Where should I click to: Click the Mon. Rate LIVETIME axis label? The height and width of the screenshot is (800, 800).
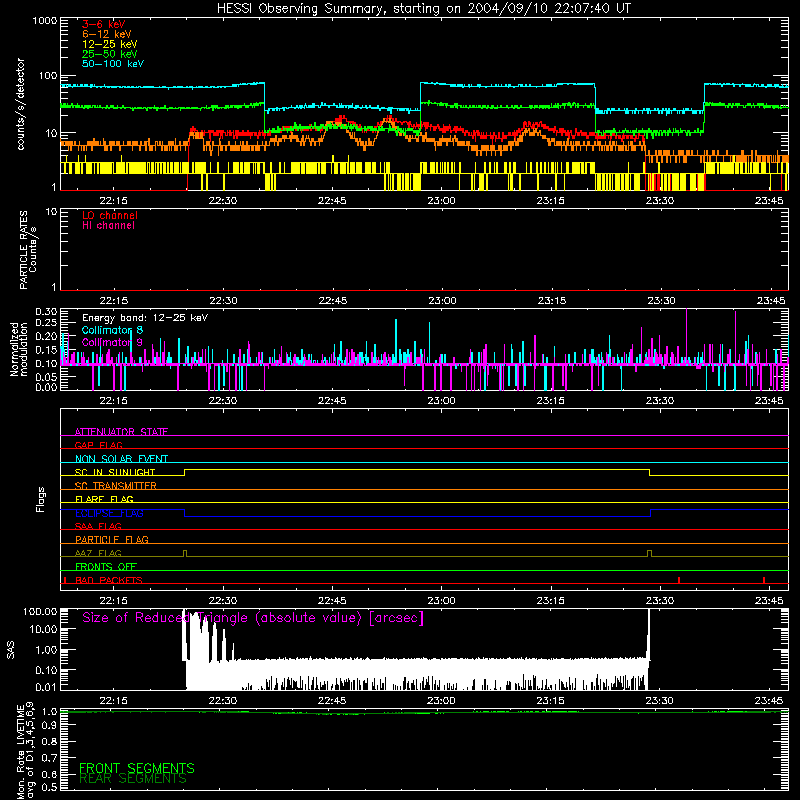click(x=25, y=750)
